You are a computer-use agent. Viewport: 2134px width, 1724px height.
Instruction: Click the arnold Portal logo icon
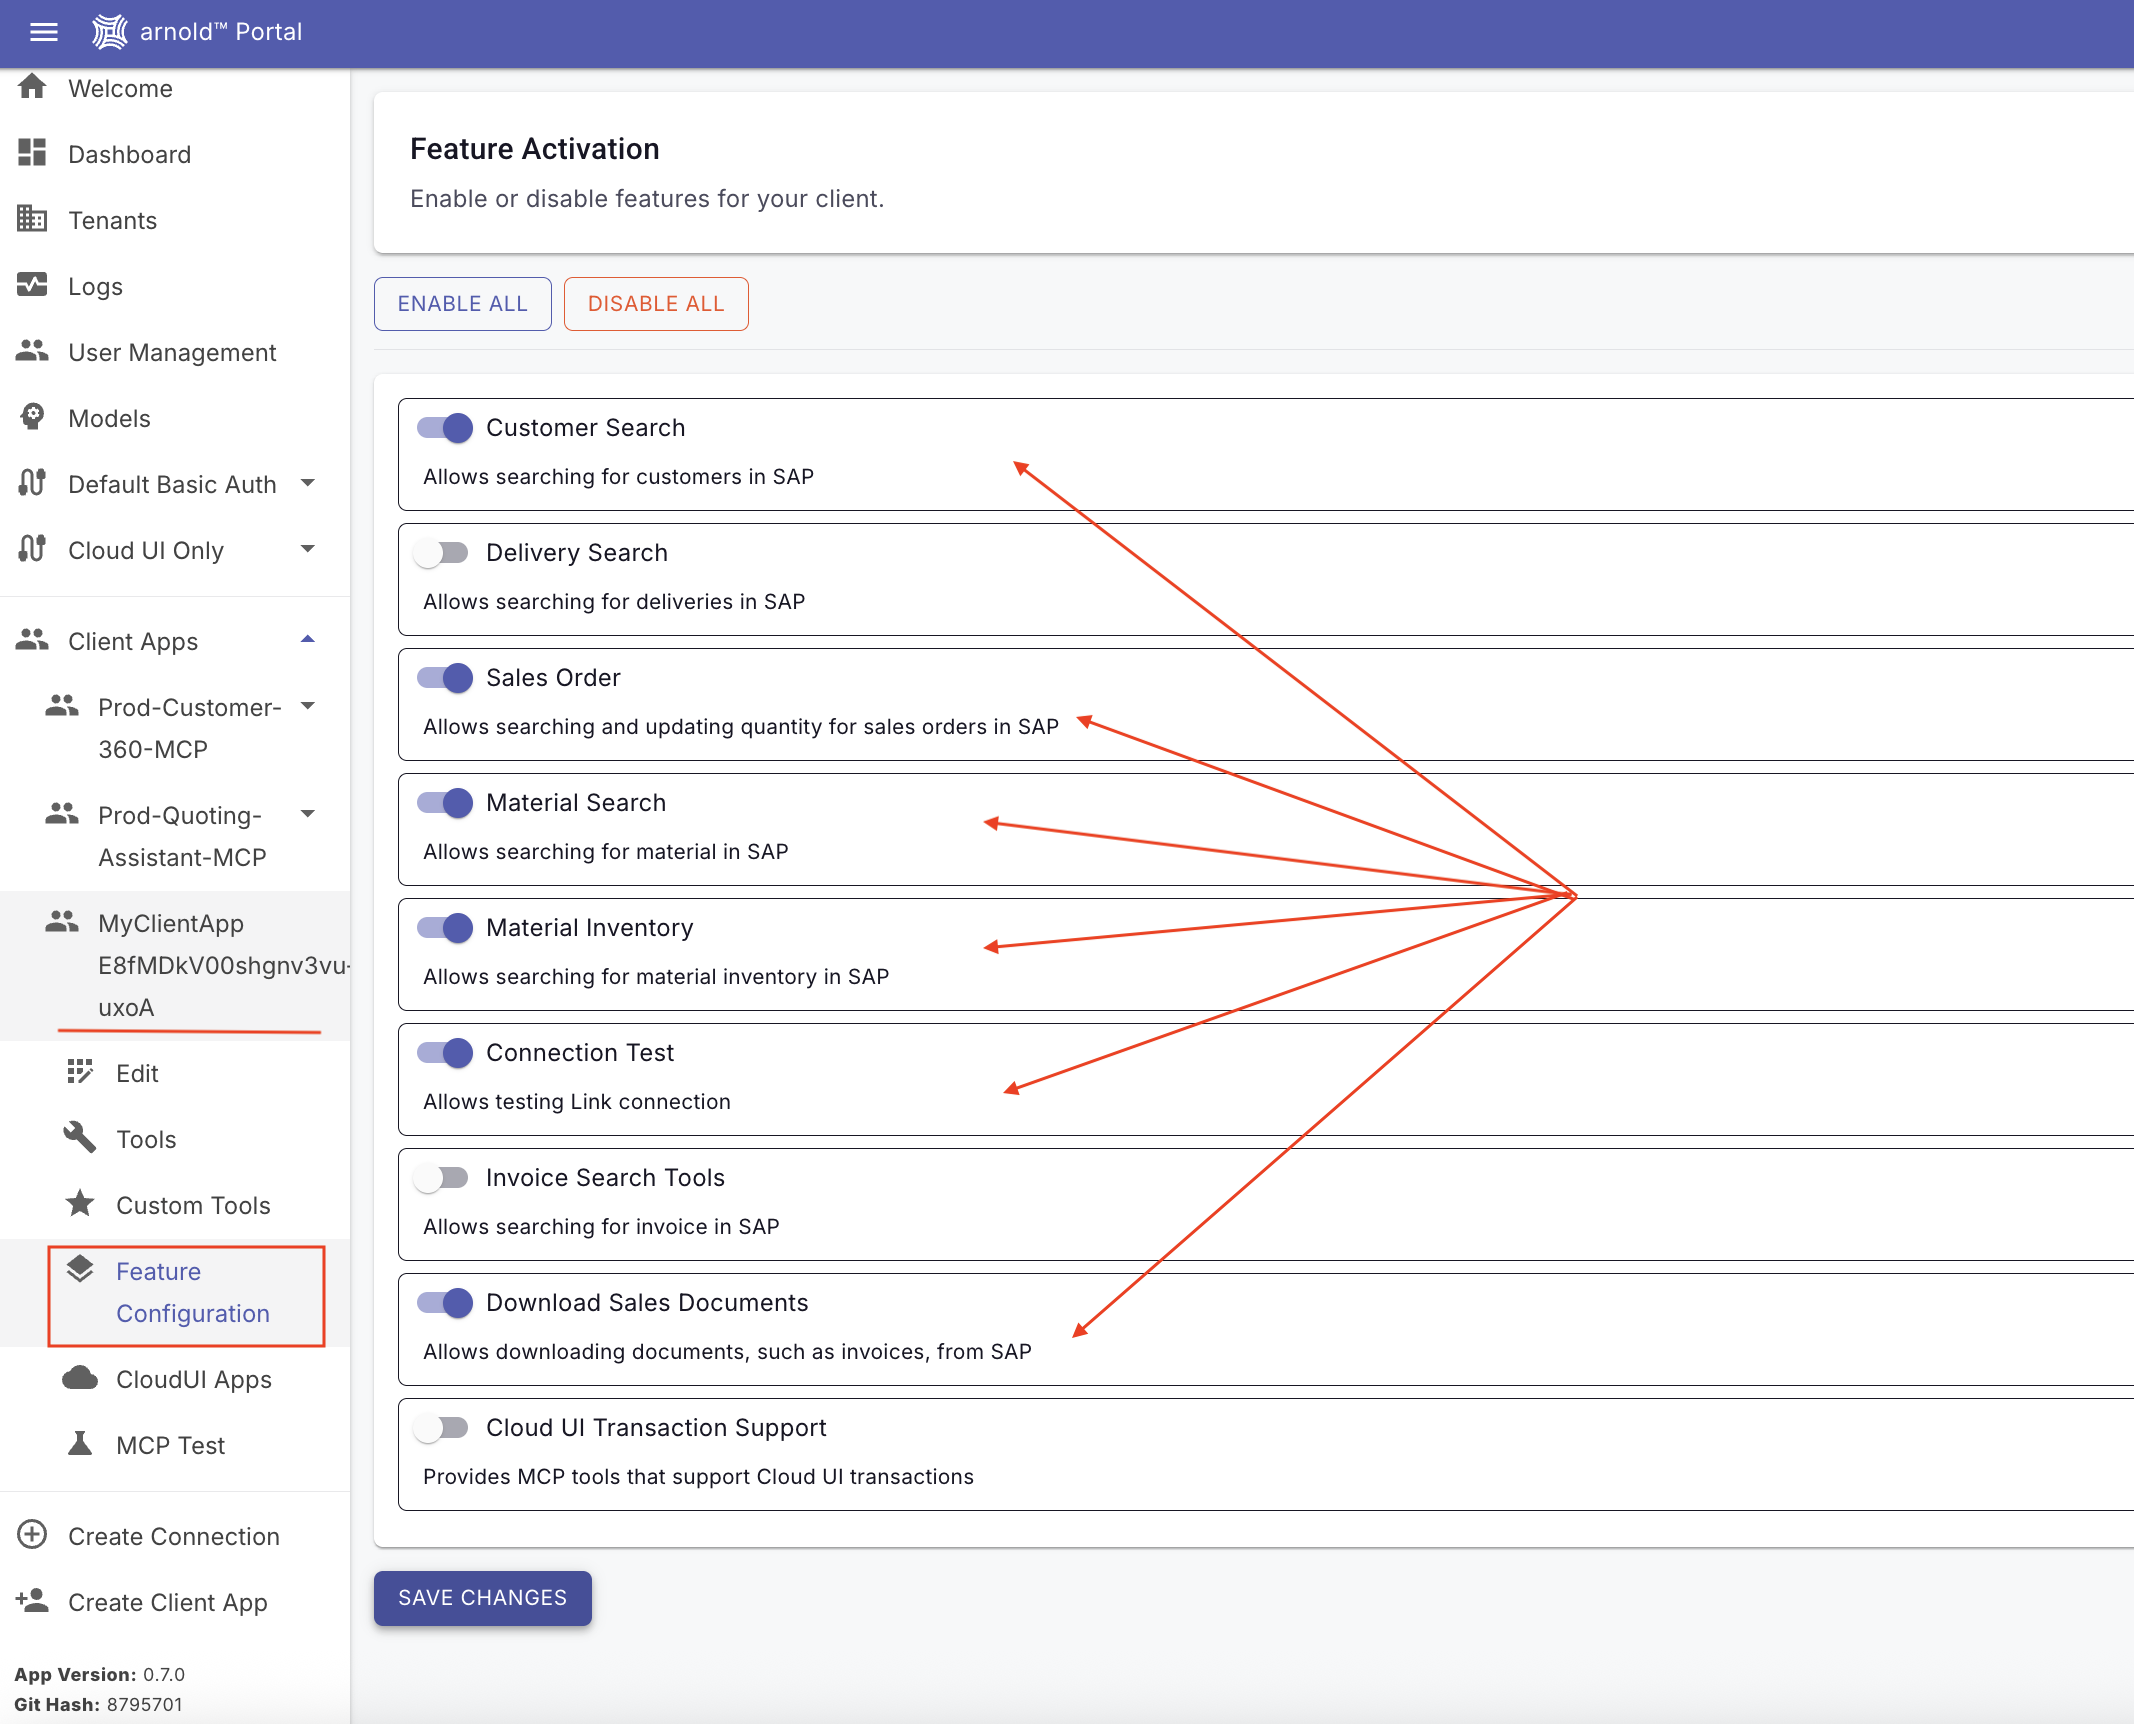click(x=110, y=32)
